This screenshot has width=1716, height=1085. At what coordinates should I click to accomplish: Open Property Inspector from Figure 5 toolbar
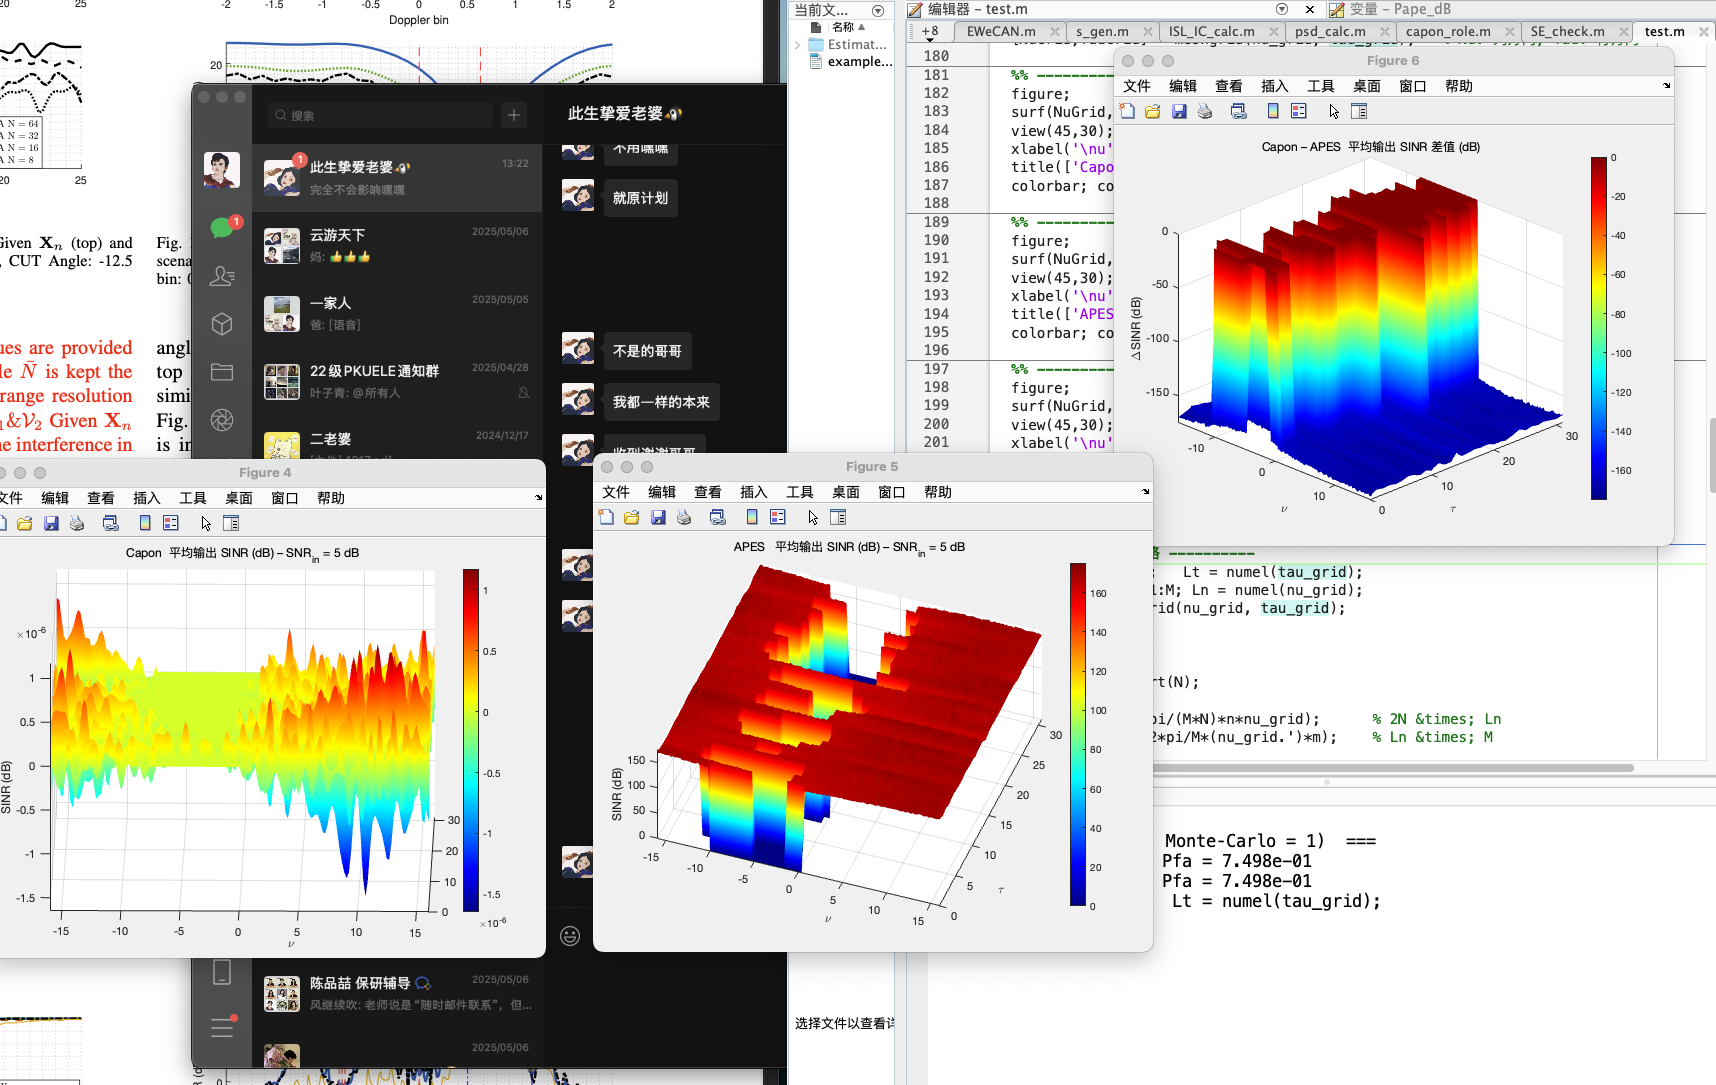click(x=838, y=517)
